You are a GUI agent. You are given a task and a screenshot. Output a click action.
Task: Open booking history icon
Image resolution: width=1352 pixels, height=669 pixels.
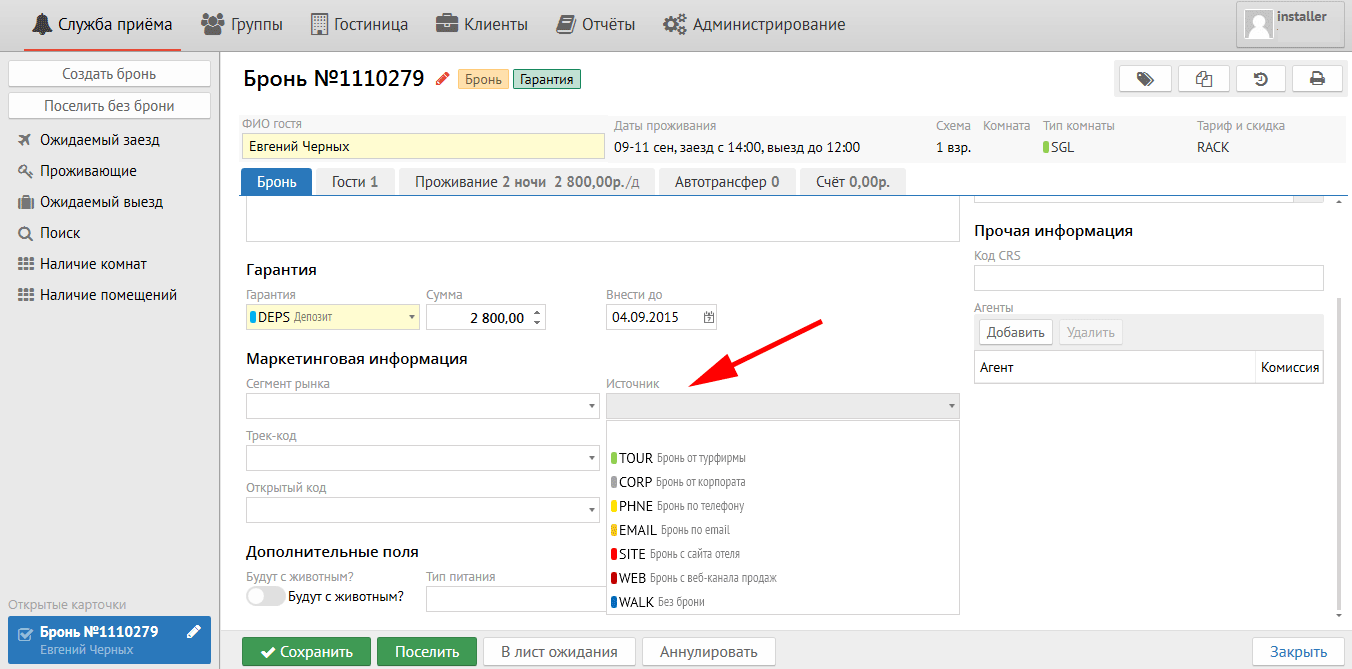pyautogui.click(x=1260, y=79)
